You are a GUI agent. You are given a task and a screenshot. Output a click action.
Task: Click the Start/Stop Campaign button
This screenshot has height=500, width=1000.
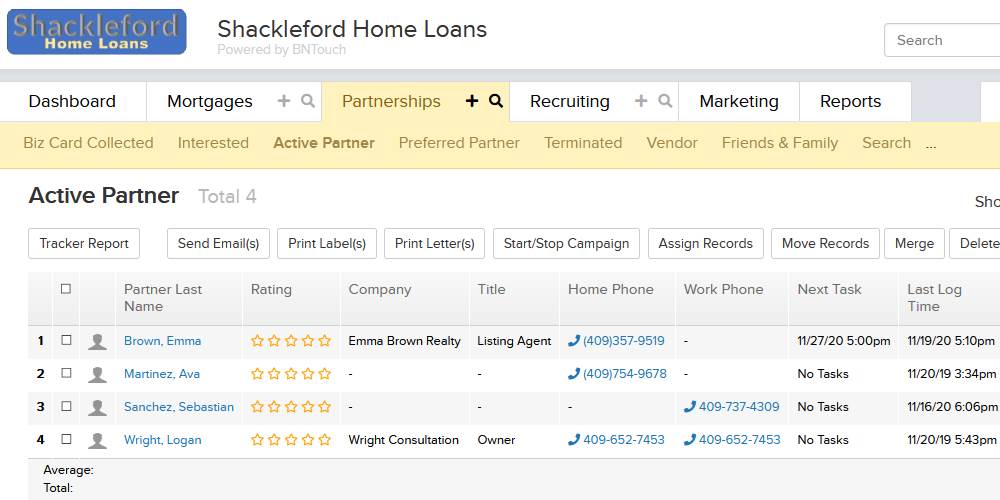566,244
